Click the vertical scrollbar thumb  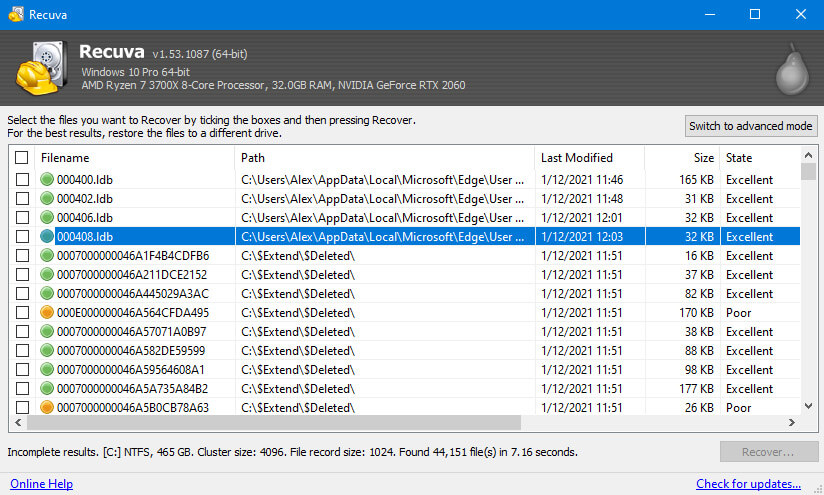pyautogui.click(x=808, y=171)
